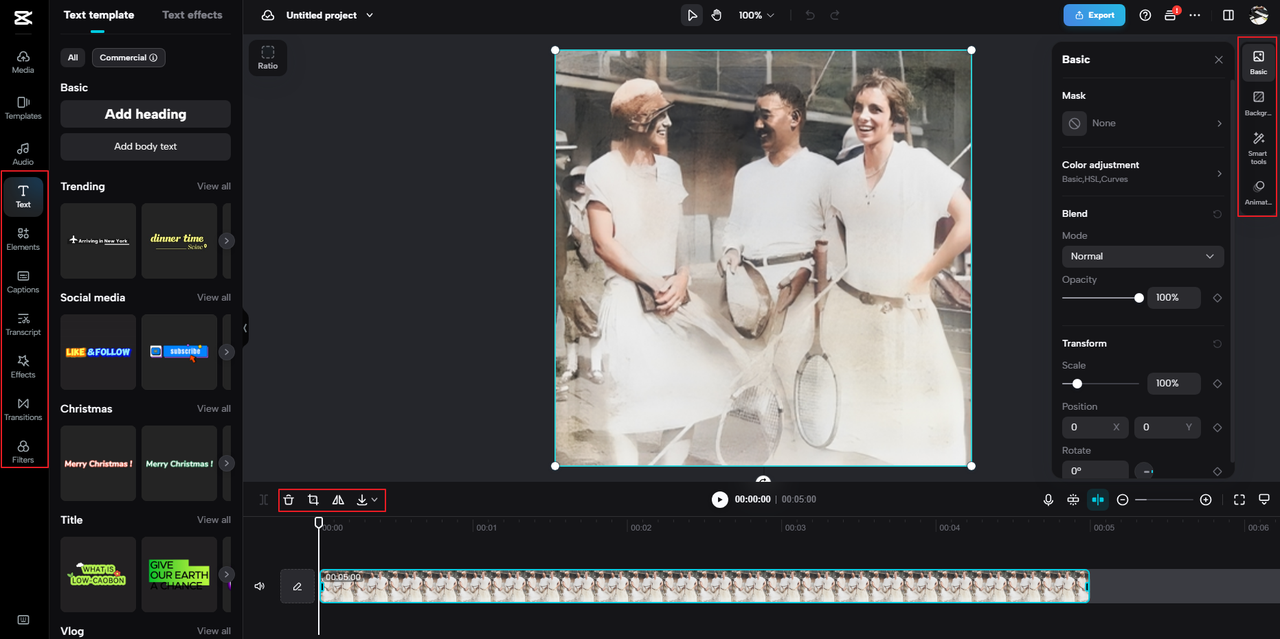Open the Transitions panel
1280x639 pixels.
[23, 409]
